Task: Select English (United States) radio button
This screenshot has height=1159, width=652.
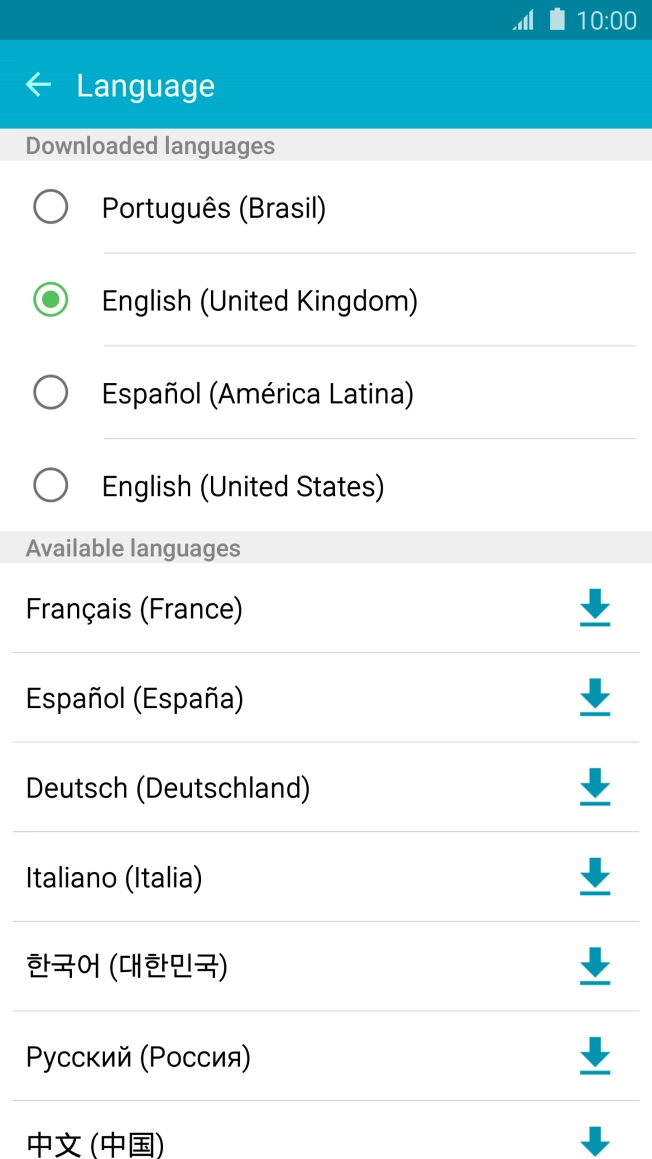Action: point(51,486)
